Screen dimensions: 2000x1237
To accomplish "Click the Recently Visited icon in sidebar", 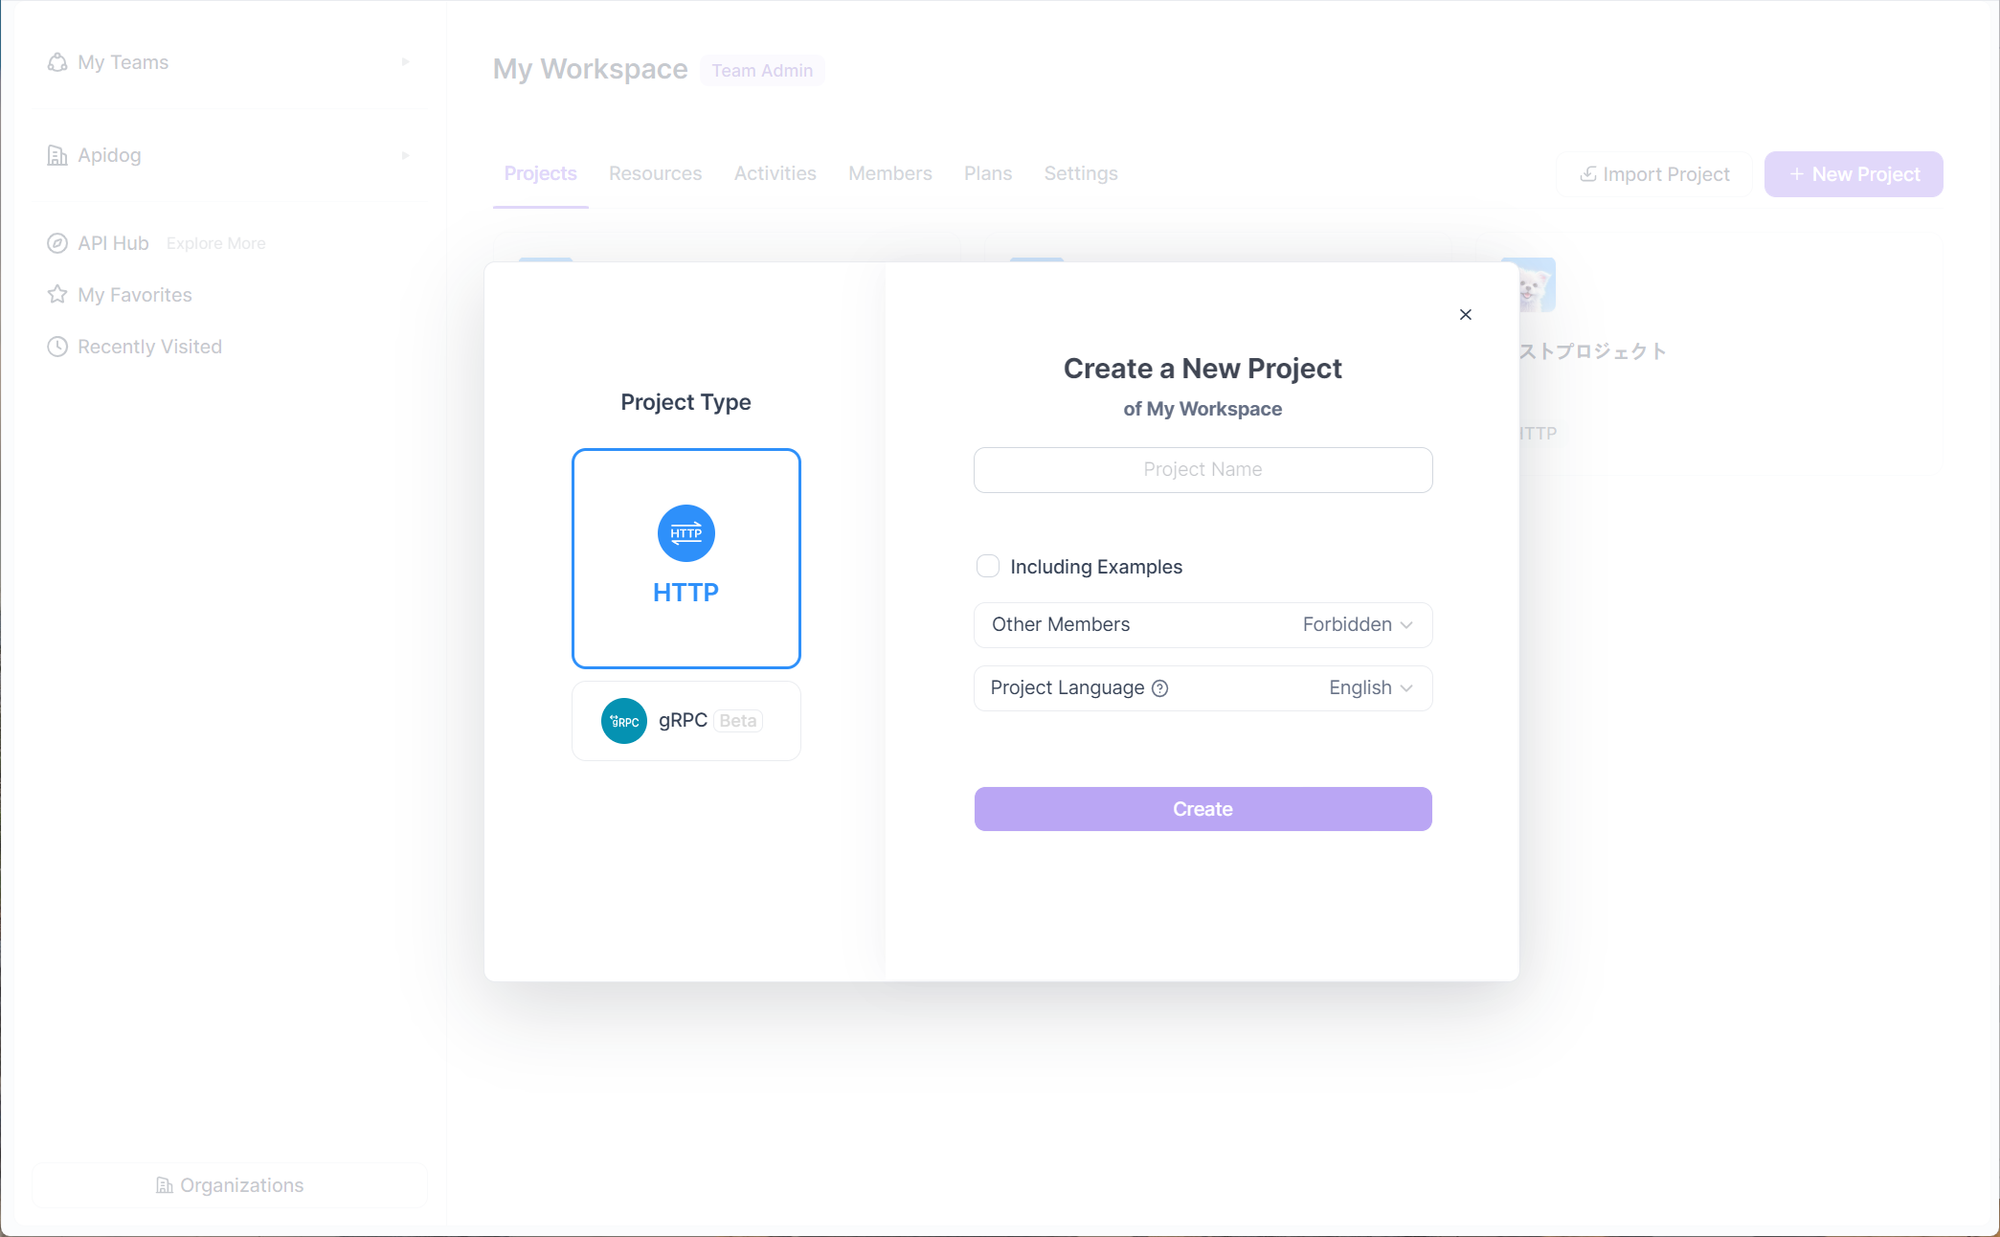I will click(57, 346).
